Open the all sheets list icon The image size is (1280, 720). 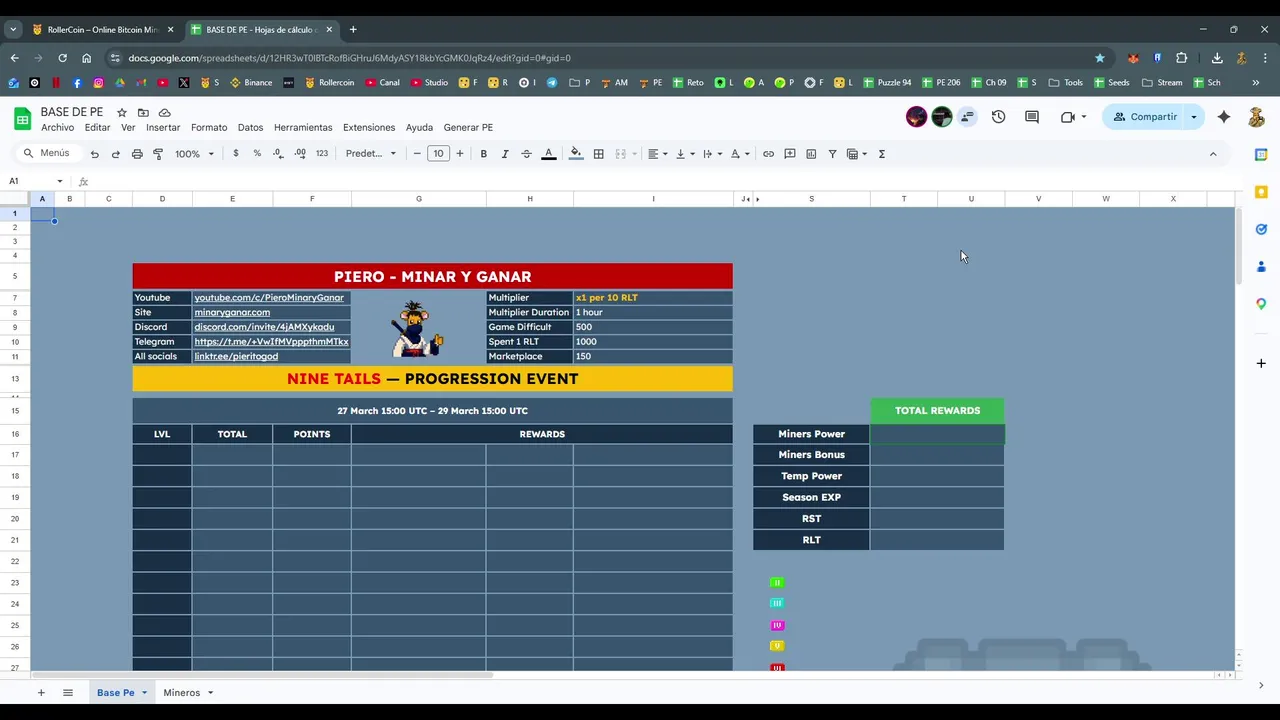pyautogui.click(x=68, y=693)
